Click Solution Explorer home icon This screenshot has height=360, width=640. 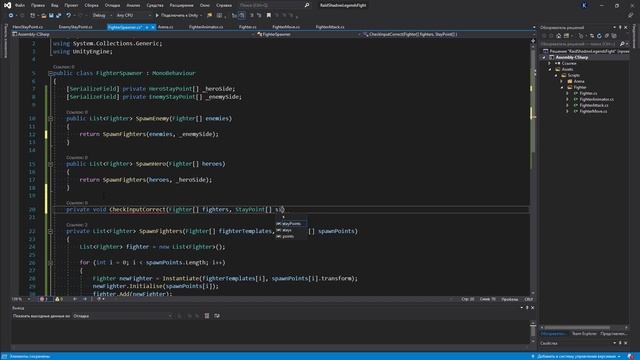pyautogui.click(x=558, y=36)
